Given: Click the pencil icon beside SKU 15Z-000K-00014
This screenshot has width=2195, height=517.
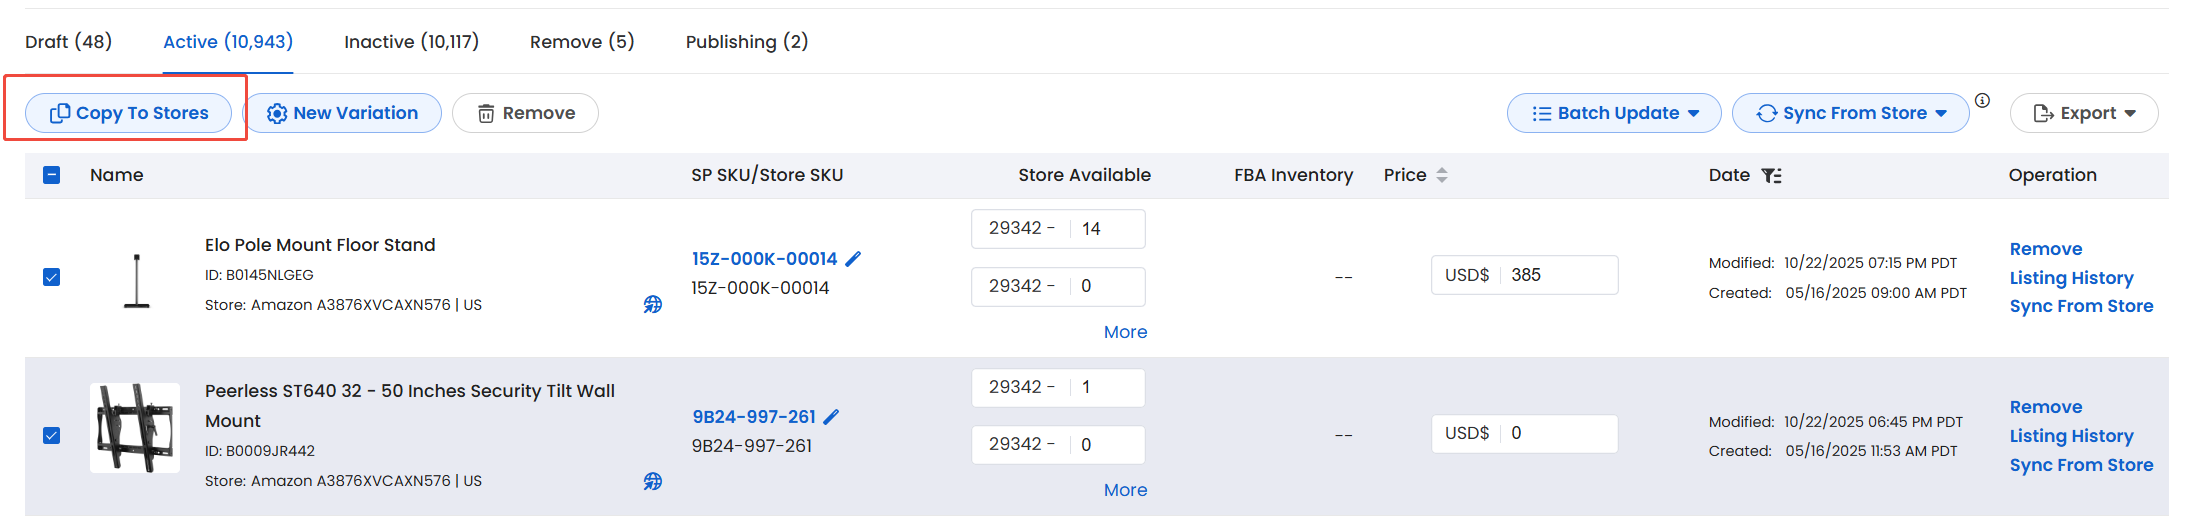Looking at the screenshot, I should (853, 259).
